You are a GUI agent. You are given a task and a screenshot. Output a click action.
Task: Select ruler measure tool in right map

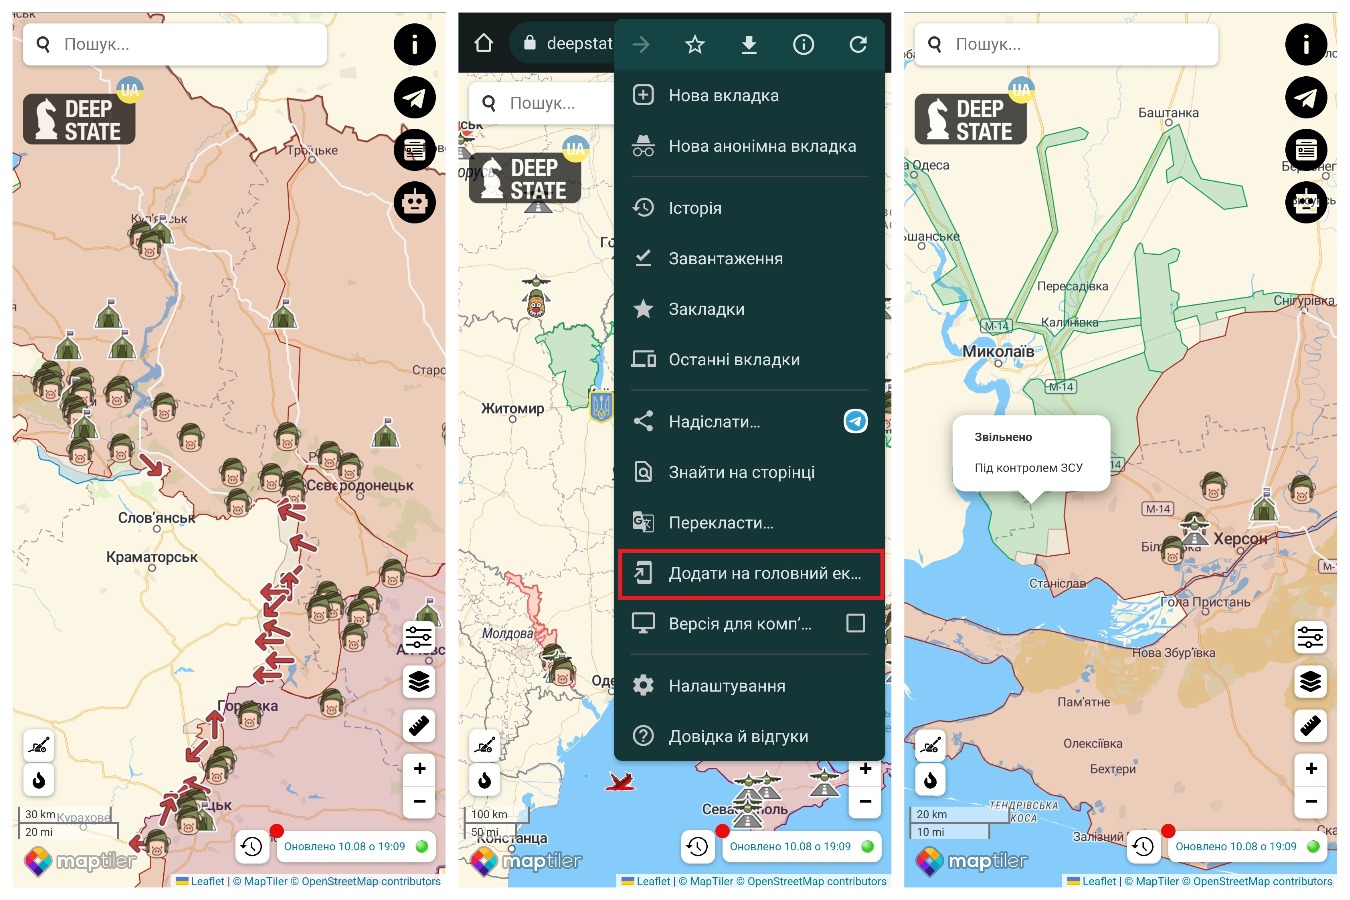[1310, 726]
